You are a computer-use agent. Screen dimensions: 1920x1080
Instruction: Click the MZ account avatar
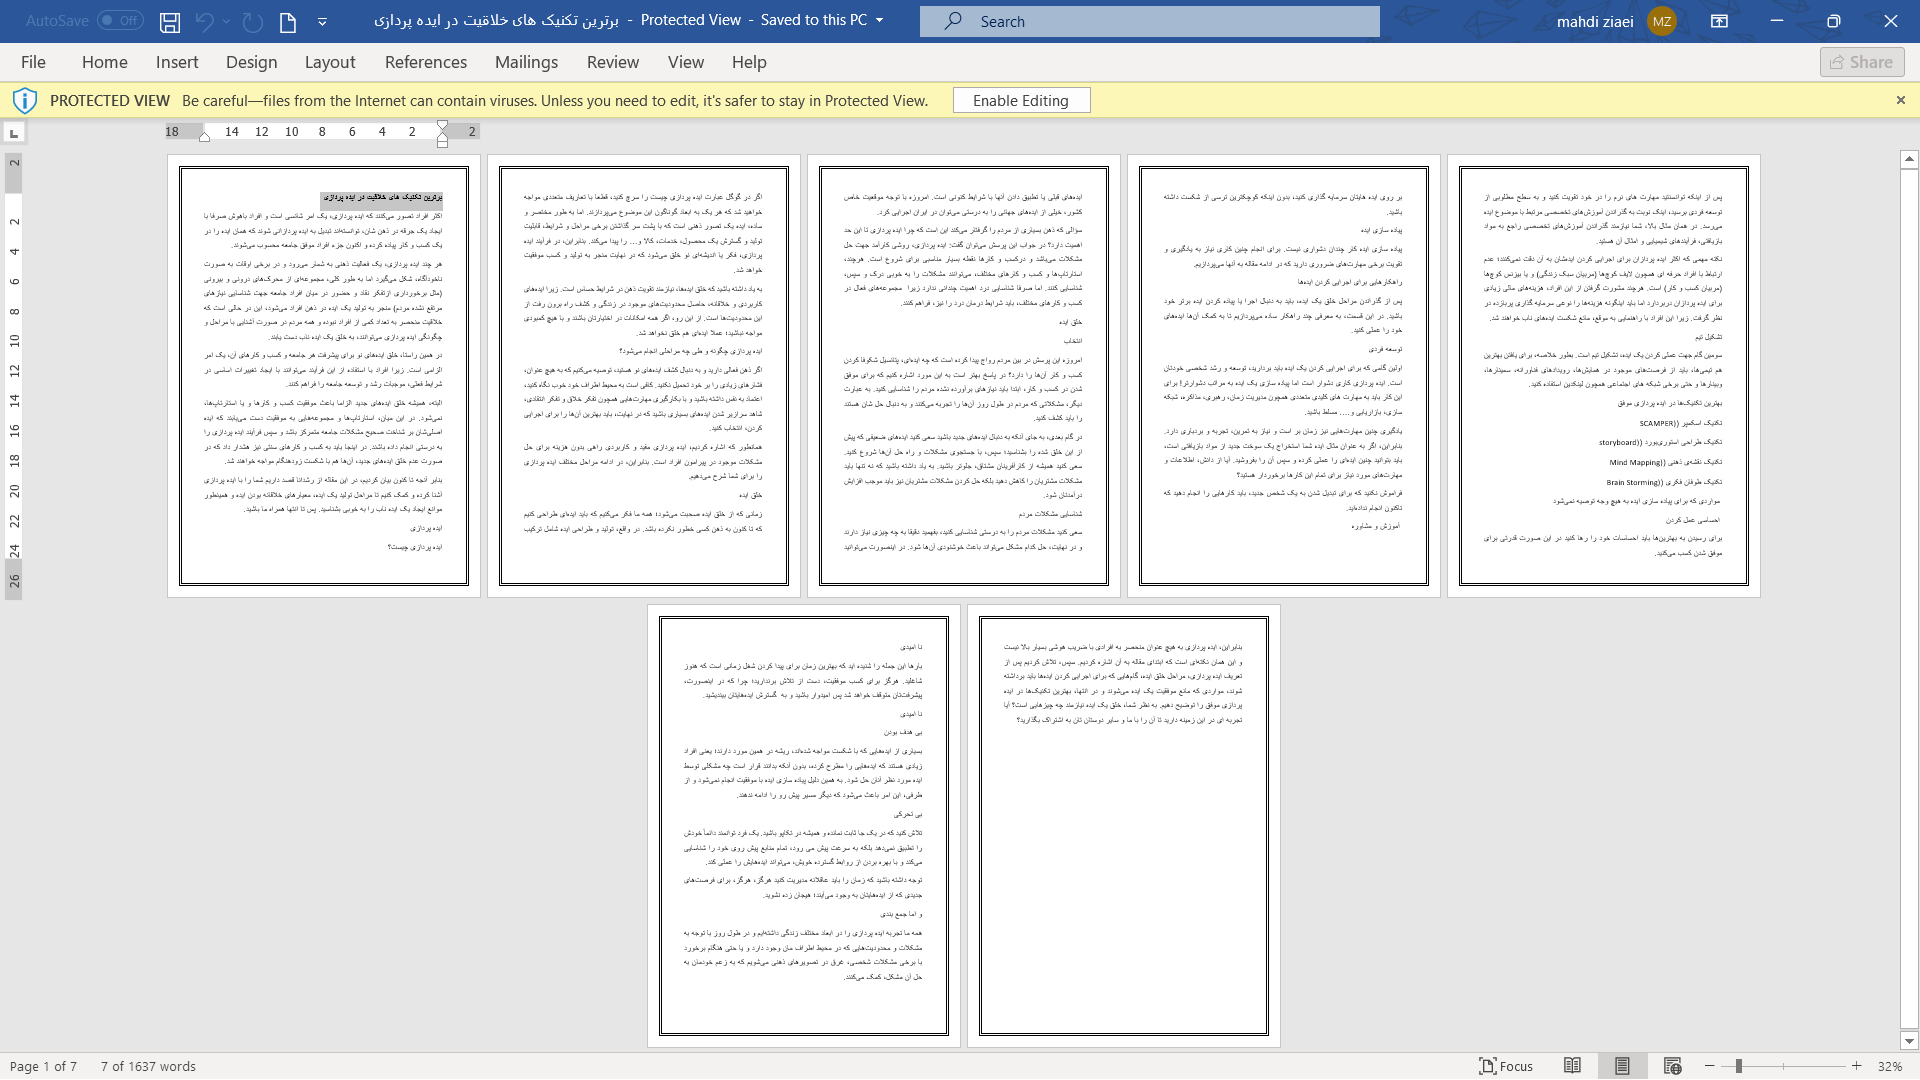[1661, 21]
